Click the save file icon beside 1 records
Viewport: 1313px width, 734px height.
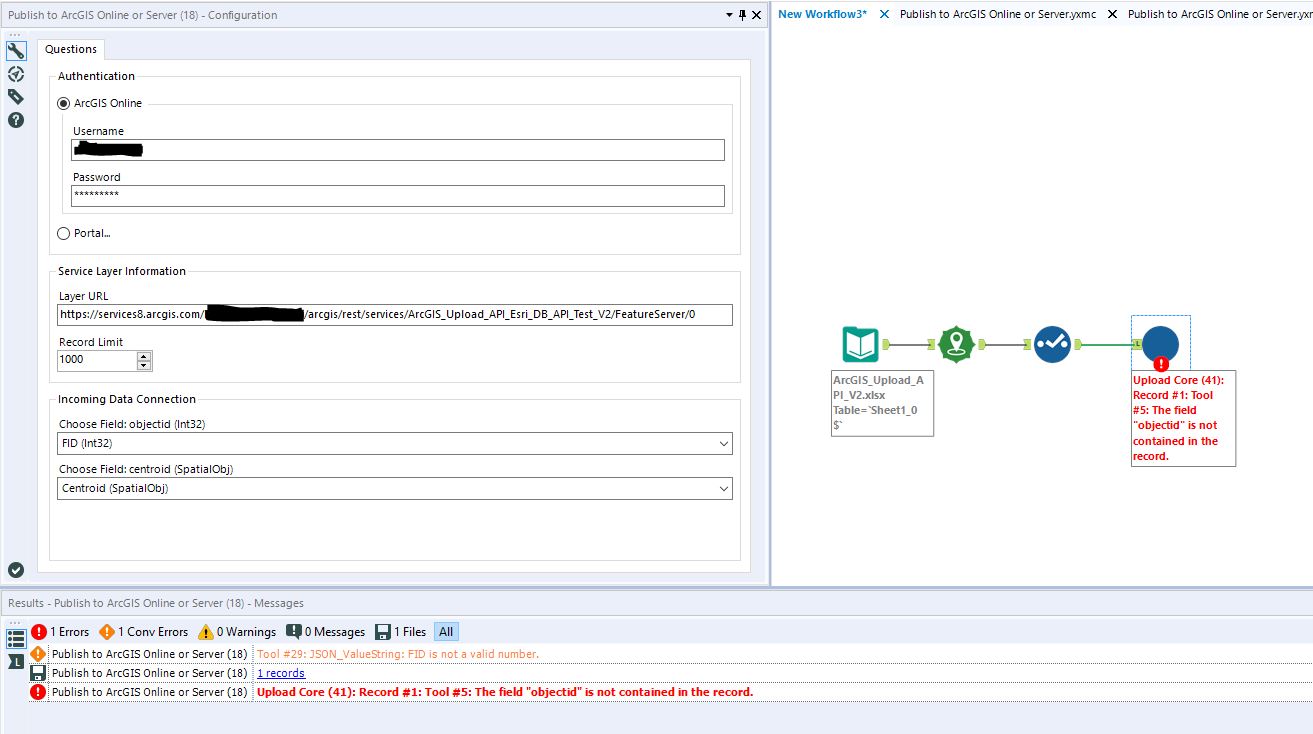coord(38,673)
